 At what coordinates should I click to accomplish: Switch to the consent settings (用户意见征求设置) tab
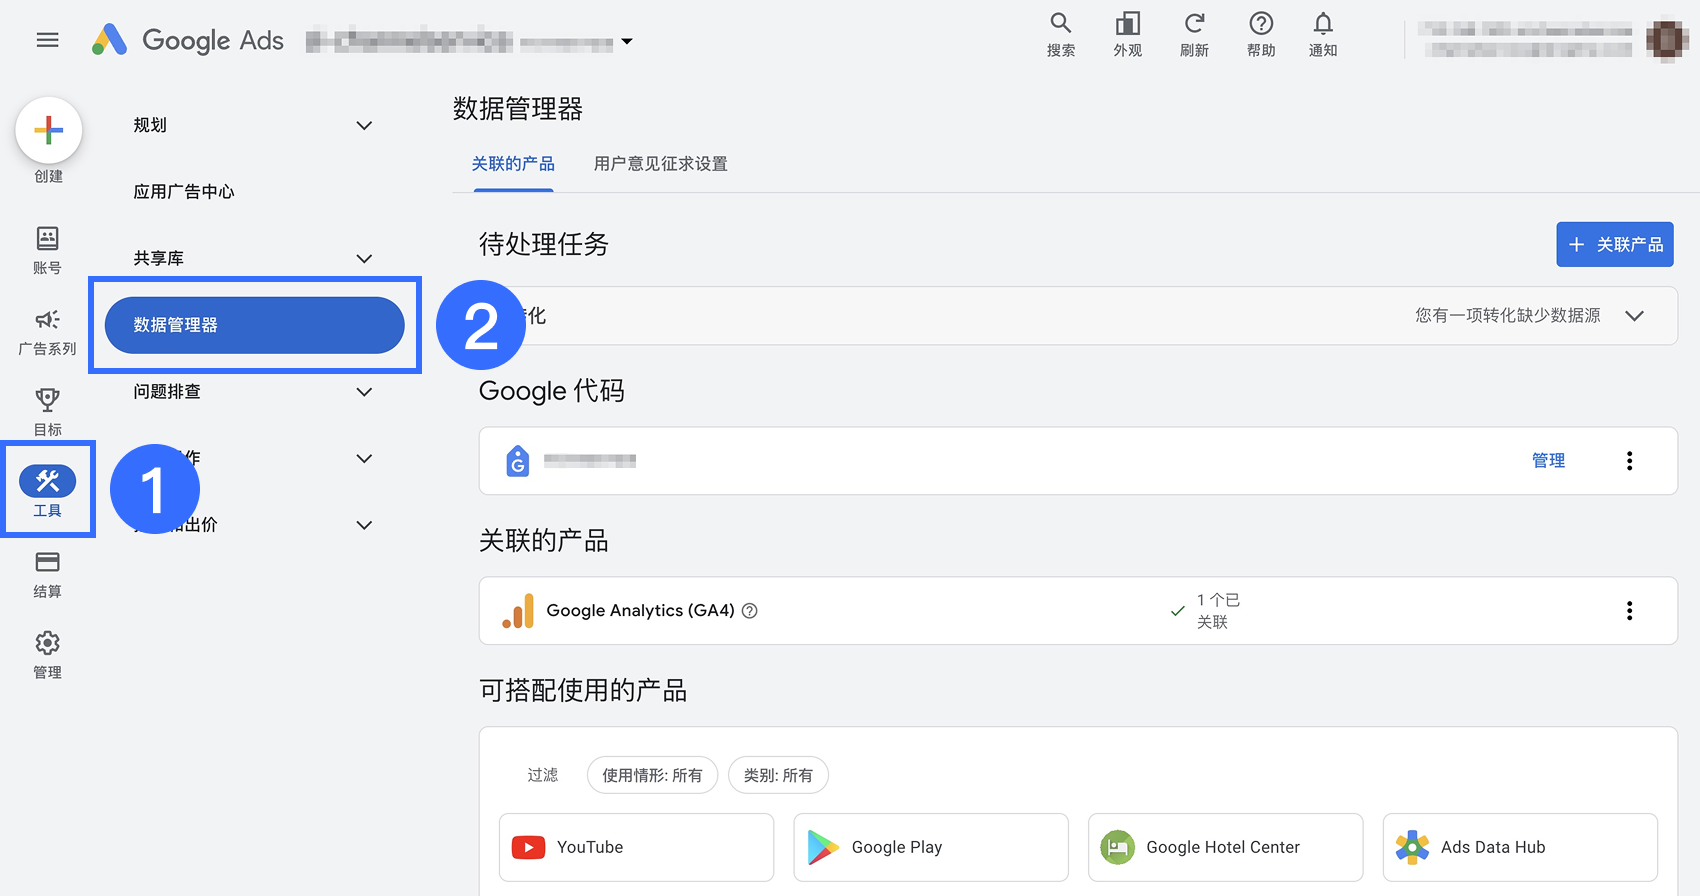click(x=661, y=164)
